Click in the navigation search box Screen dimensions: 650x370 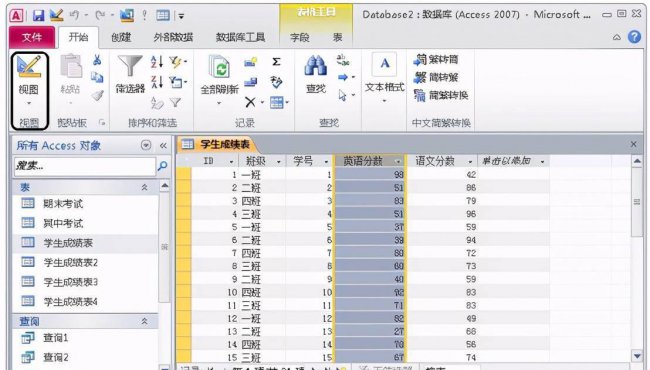[85, 166]
